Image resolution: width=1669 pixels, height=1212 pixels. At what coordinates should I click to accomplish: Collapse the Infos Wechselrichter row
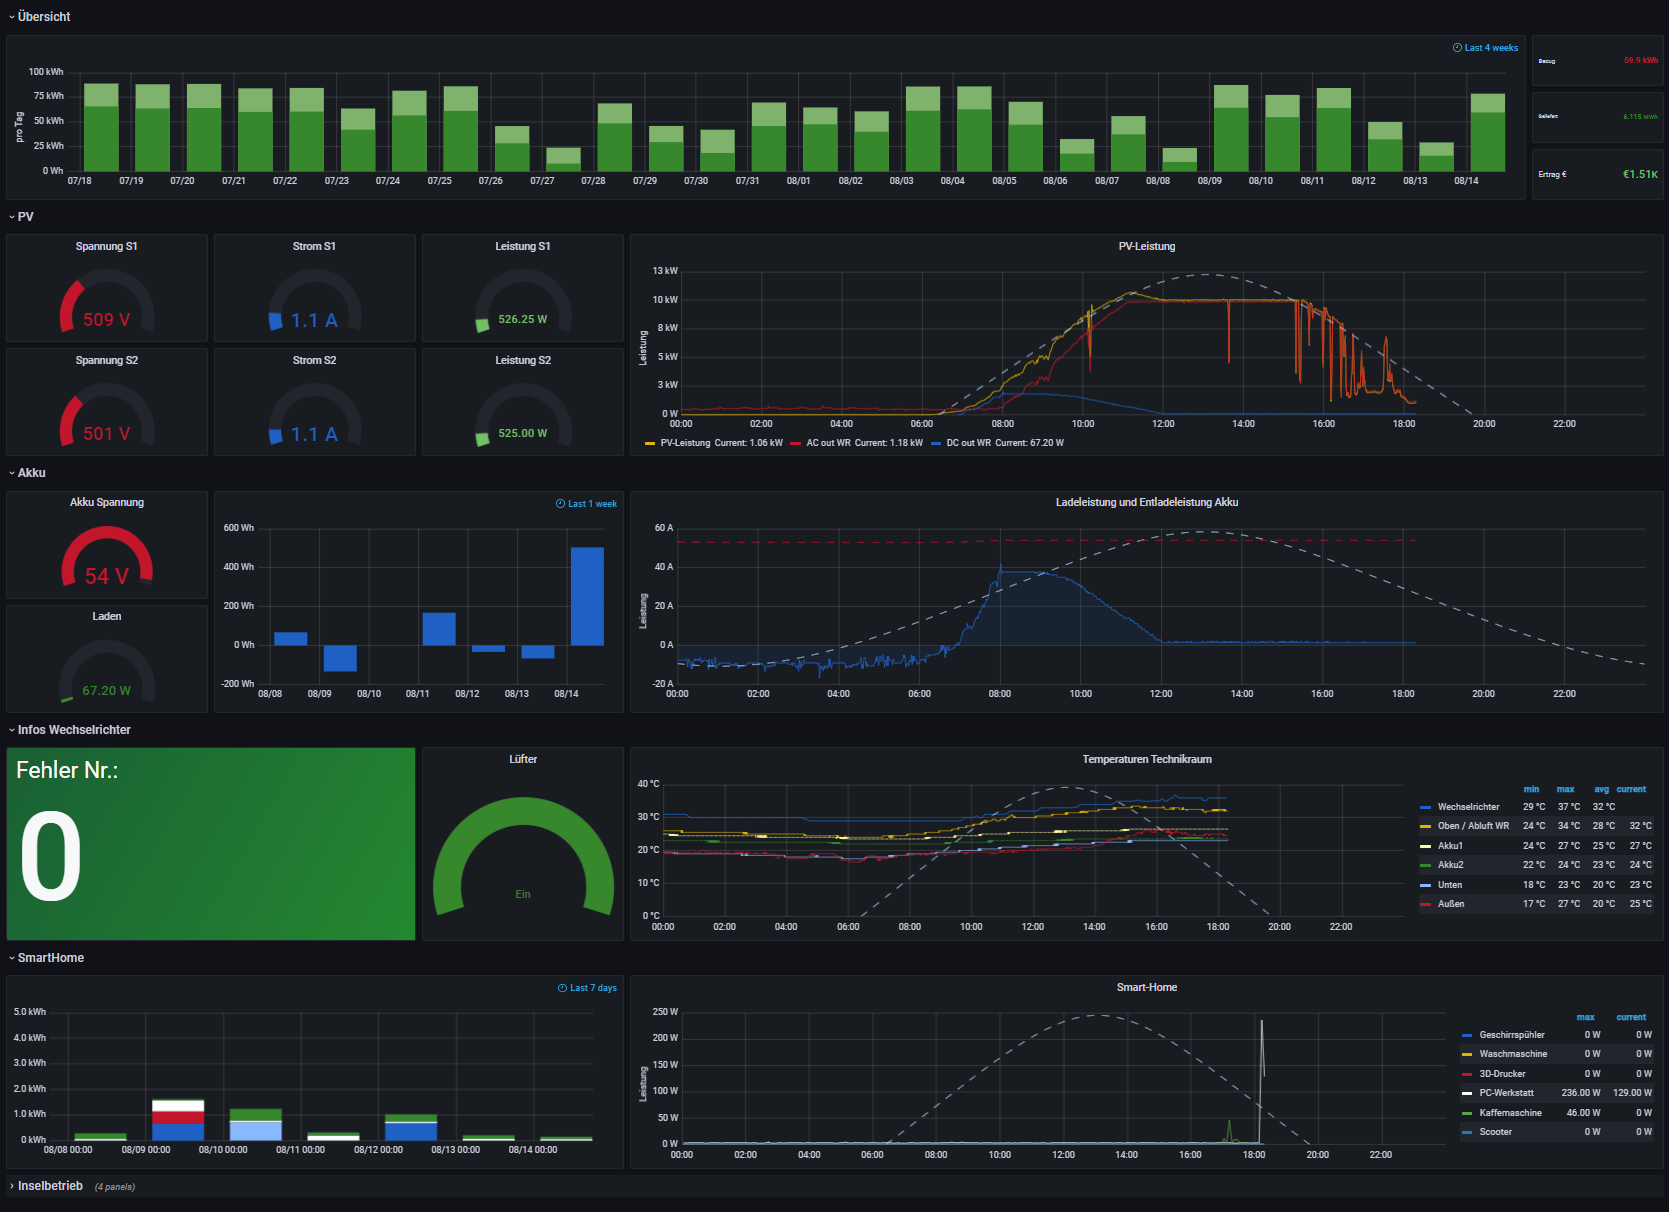(x=73, y=730)
